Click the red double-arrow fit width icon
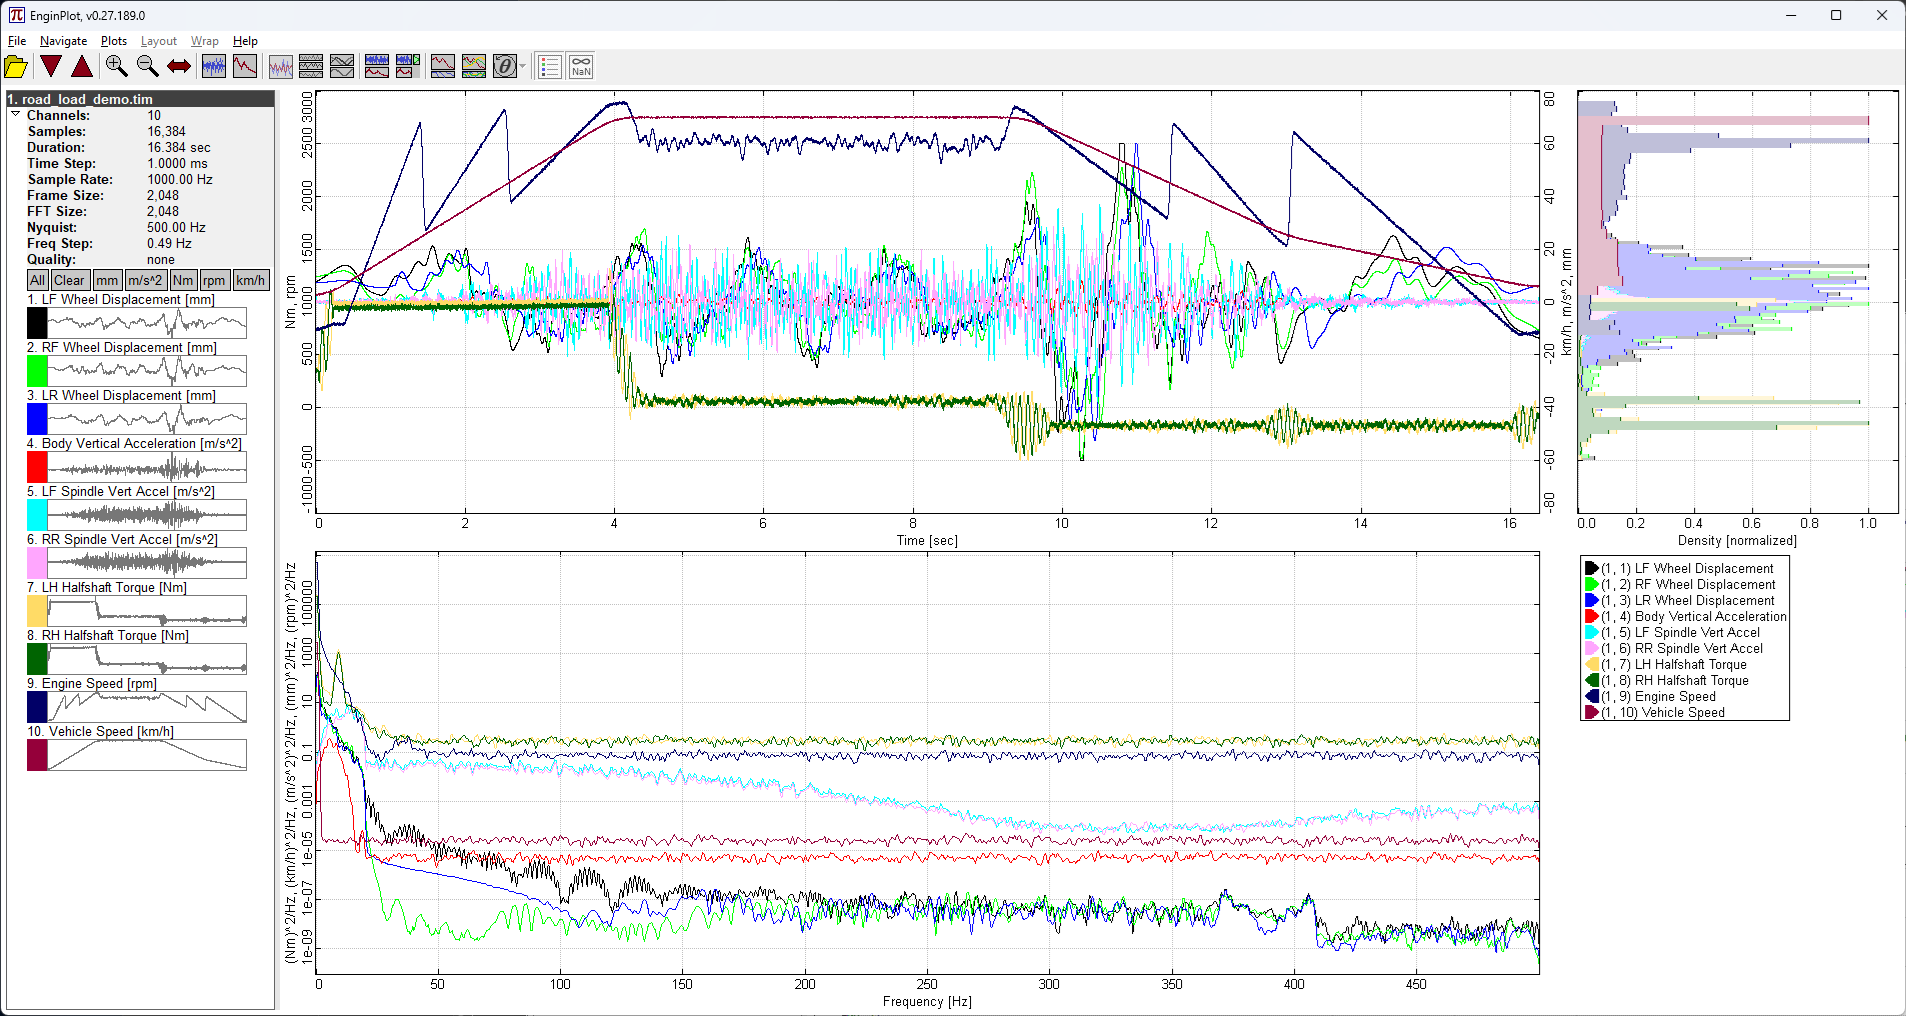This screenshot has height=1016, width=1906. (x=179, y=66)
